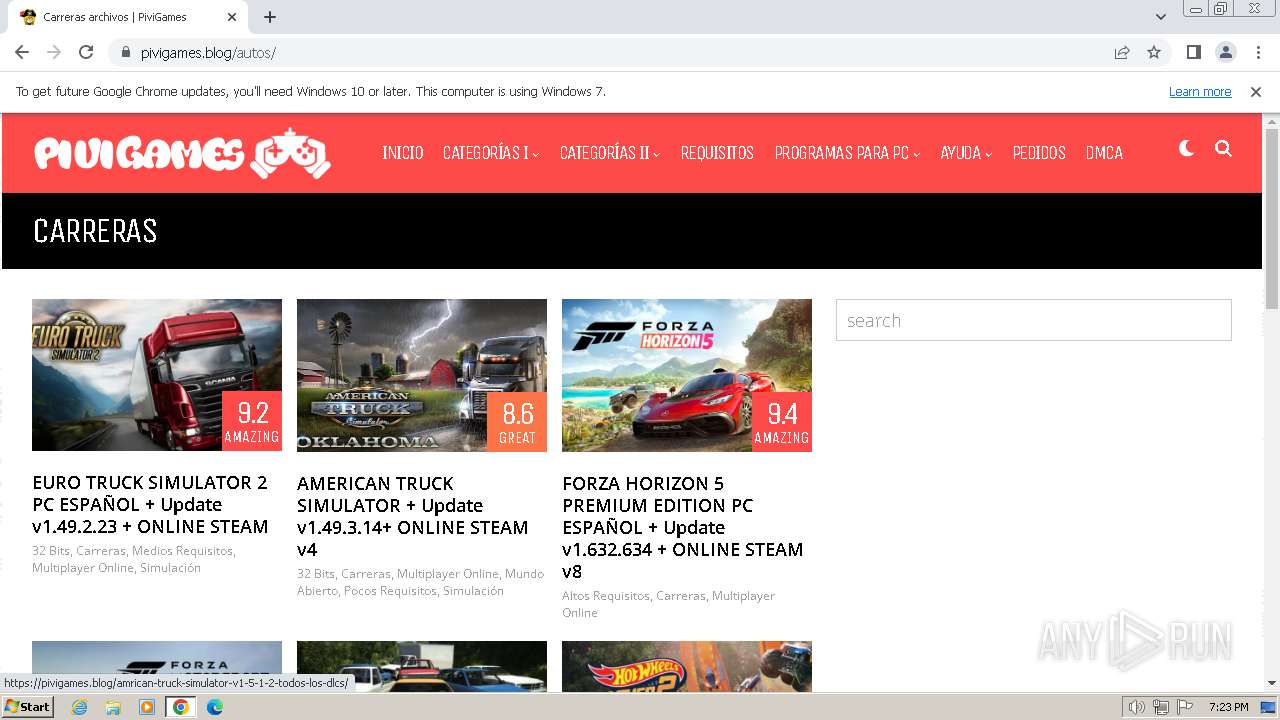Switch to Chrome taskbar icon
The image size is (1280, 720).
click(x=181, y=707)
